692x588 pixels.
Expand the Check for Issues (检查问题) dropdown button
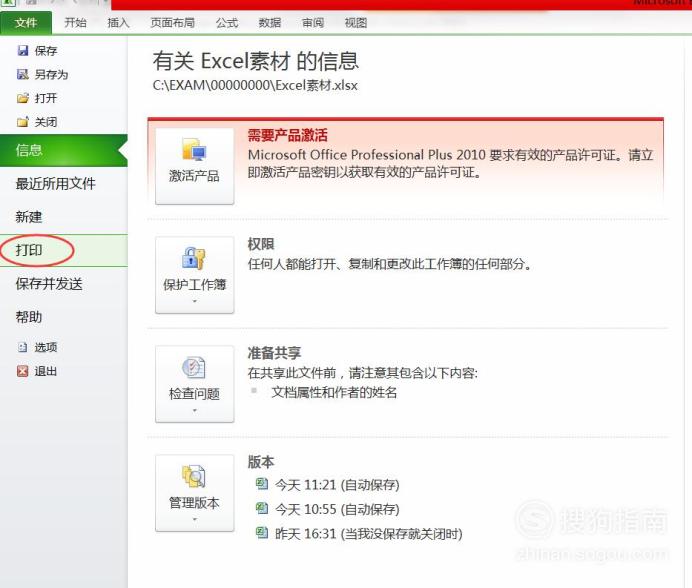coord(195,384)
